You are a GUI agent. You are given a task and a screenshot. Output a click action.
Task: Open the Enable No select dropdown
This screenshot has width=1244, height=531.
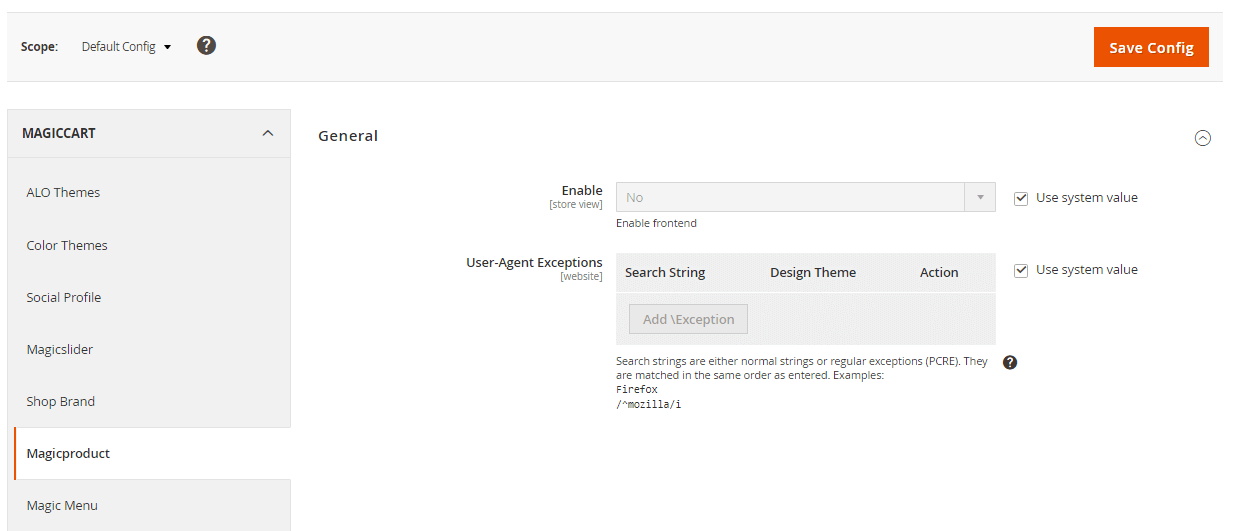click(805, 197)
